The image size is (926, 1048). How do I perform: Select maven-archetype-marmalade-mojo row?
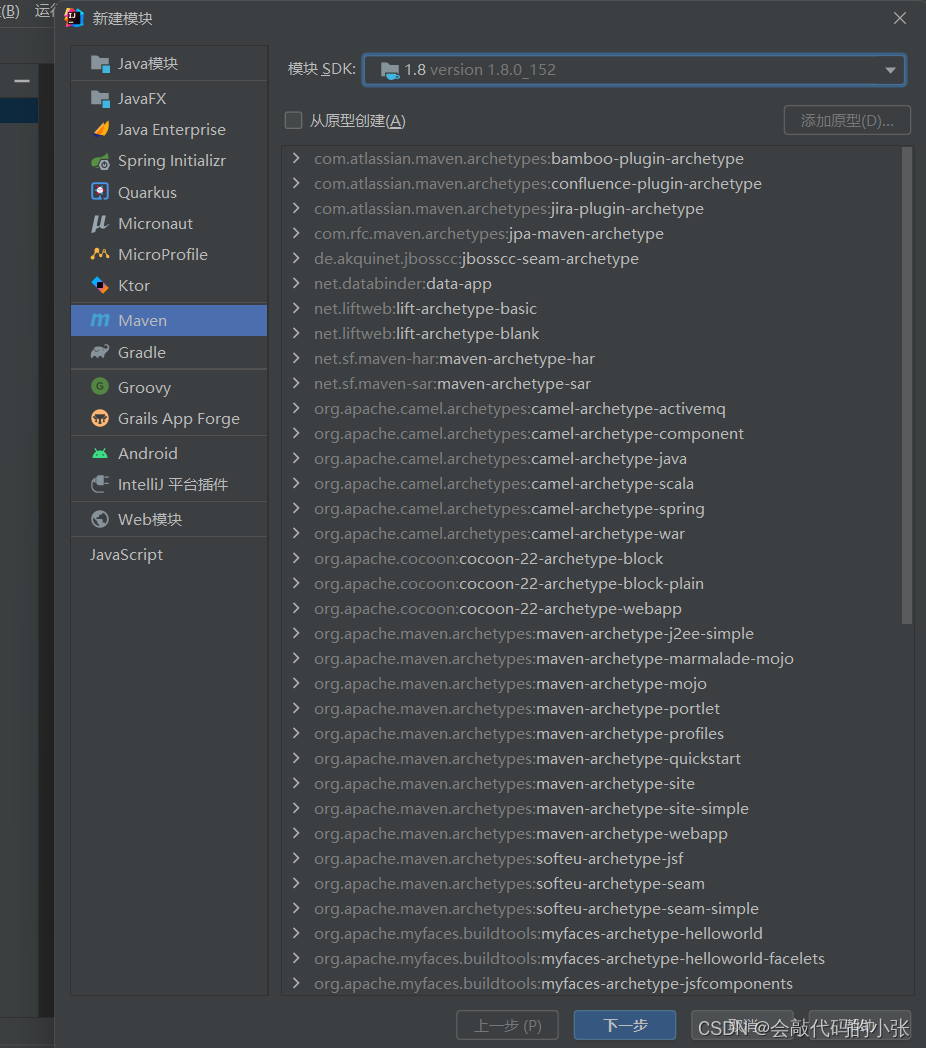[592, 658]
